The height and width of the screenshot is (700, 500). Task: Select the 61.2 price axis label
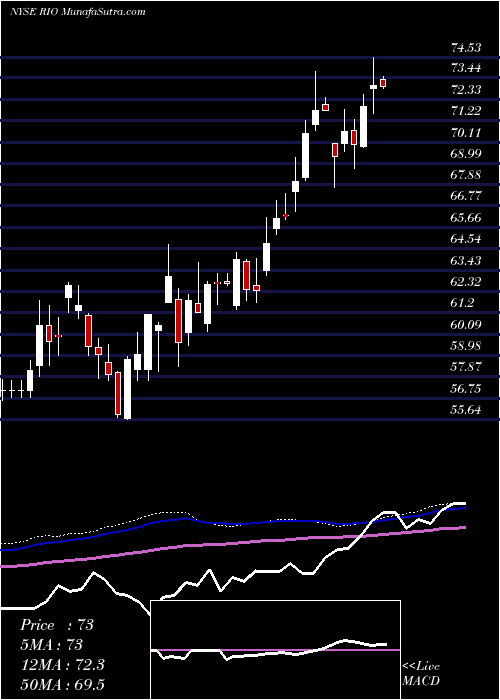pyautogui.click(x=463, y=303)
